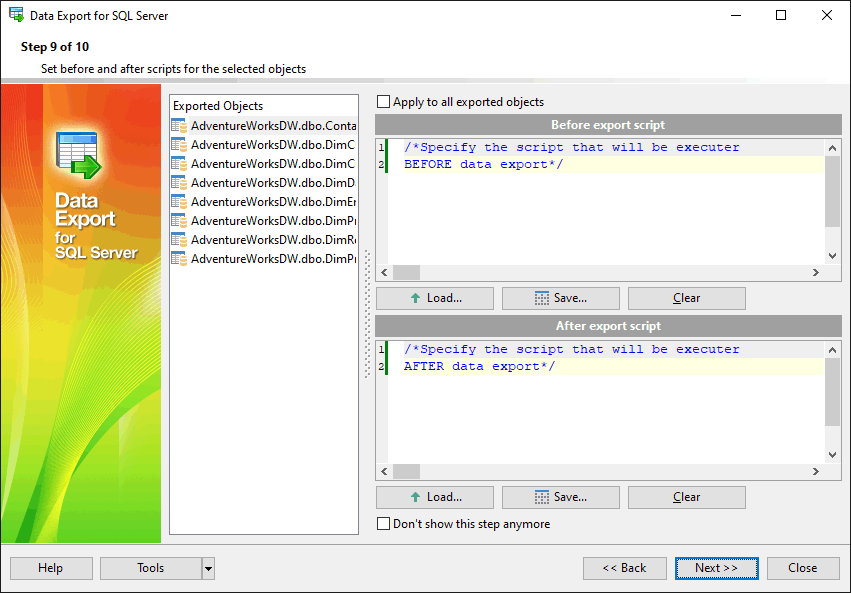The height and width of the screenshot is (593, 851).
Task: Click the Save icon under Before export script
Action: pyautogui.click(x=541, y=298)
